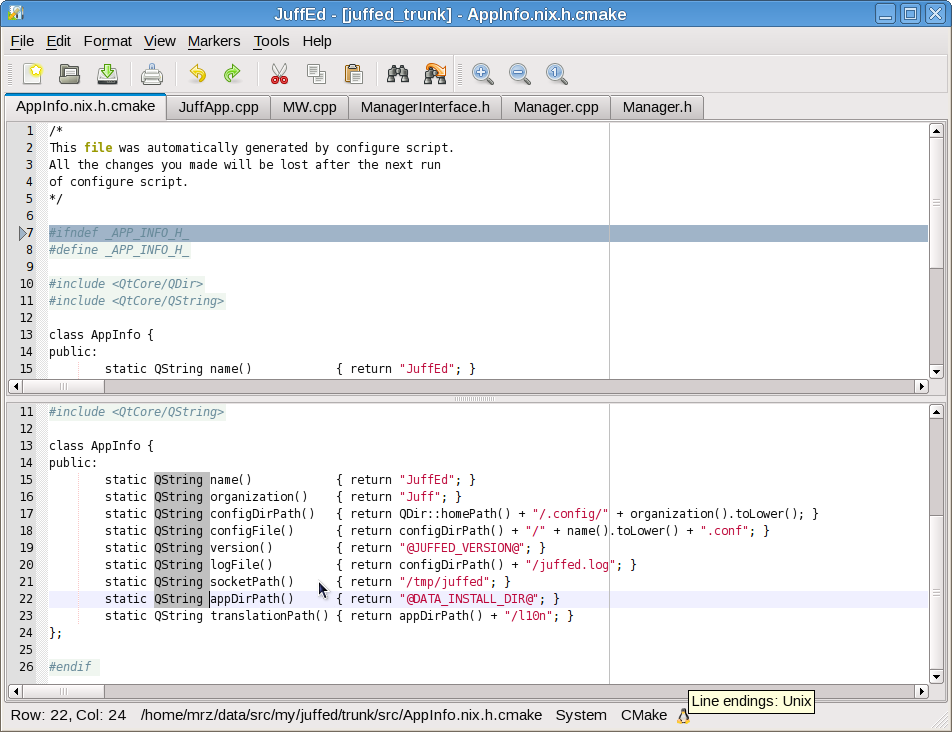The width and height of the screenshot is (952, 732).
Task: Open the Tools menu
Action: (x=271, y=41)
